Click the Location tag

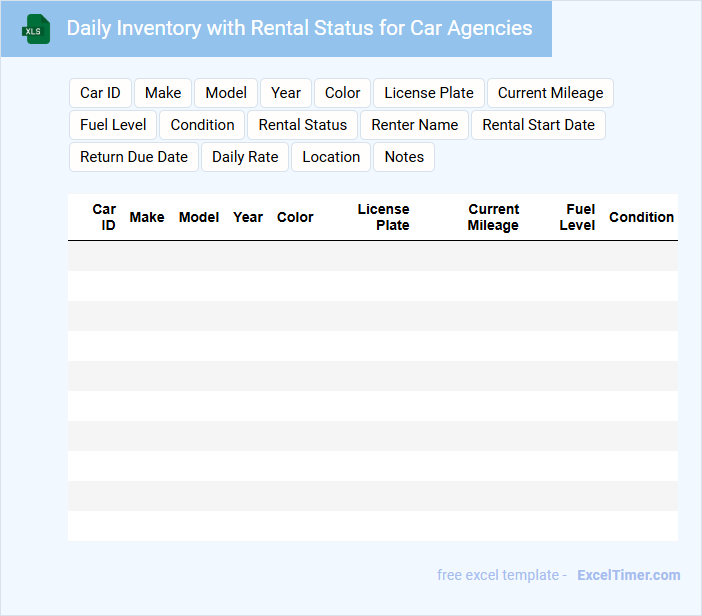pos(331,157)
